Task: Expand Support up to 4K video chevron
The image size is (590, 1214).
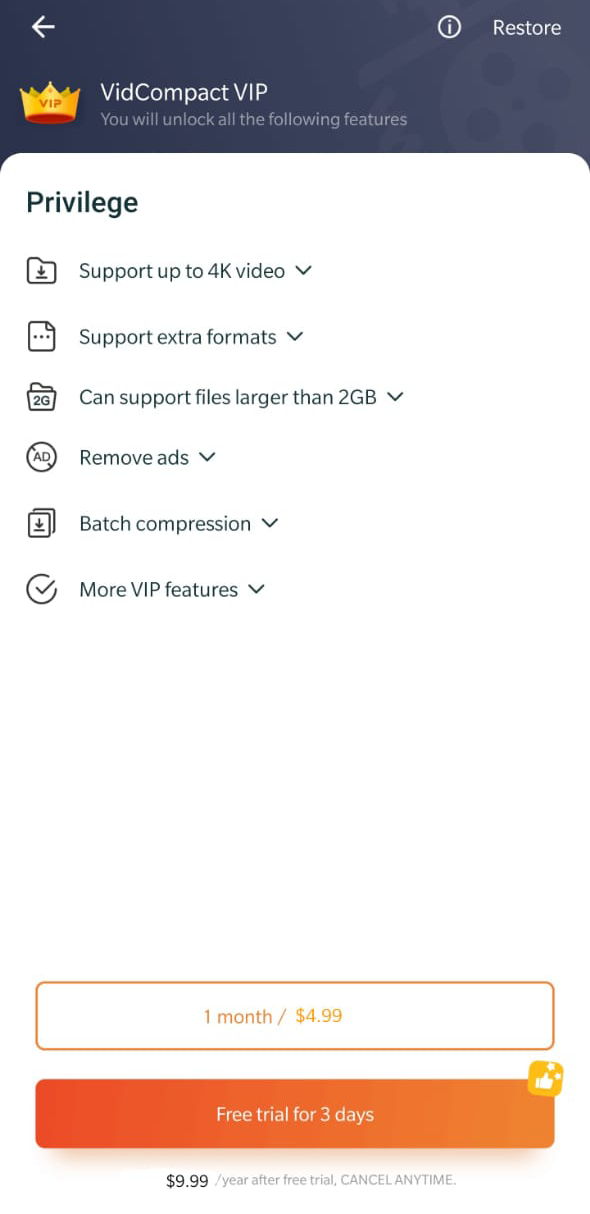Action: tap(304, 270)
